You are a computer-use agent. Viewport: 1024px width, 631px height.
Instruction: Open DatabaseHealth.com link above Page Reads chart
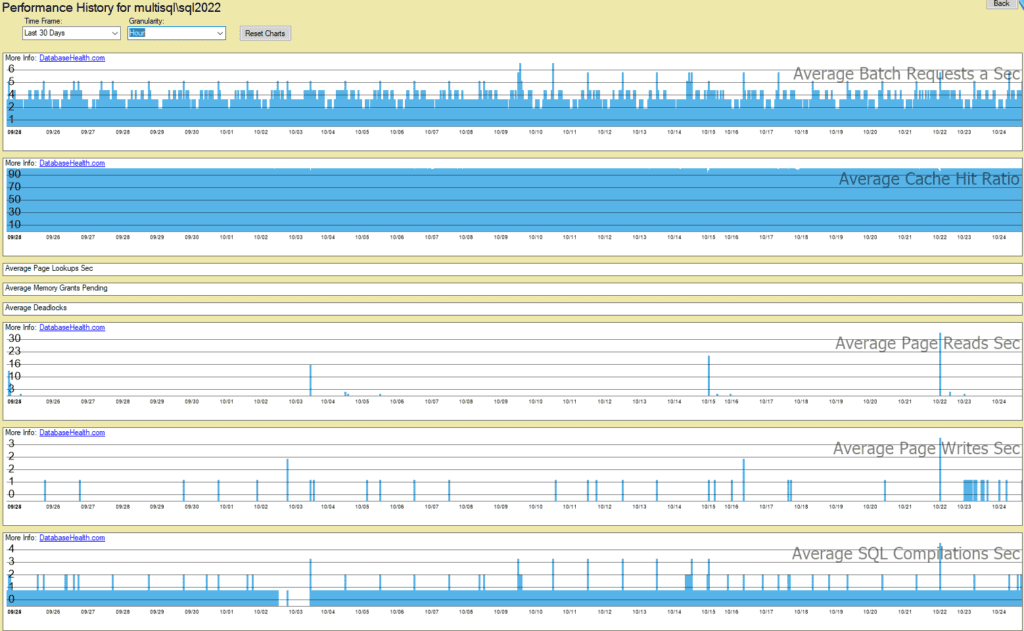pos(72,327)
